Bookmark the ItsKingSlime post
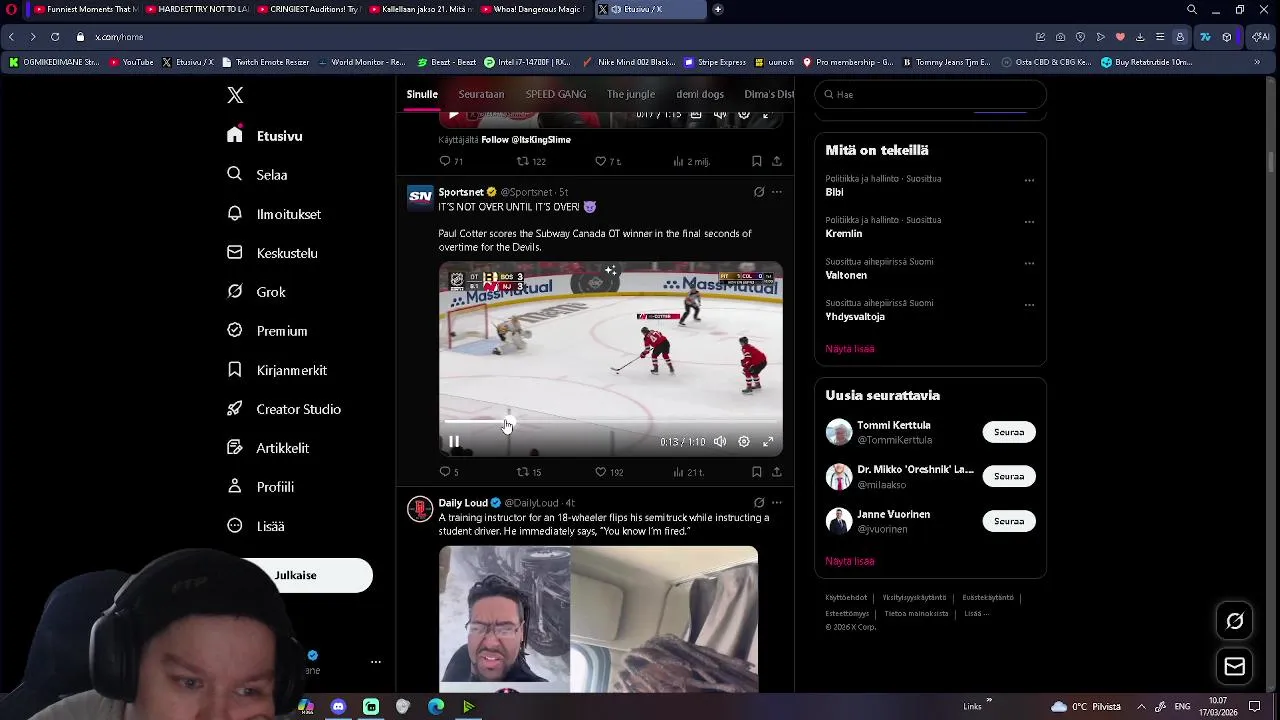 [756, 161]
